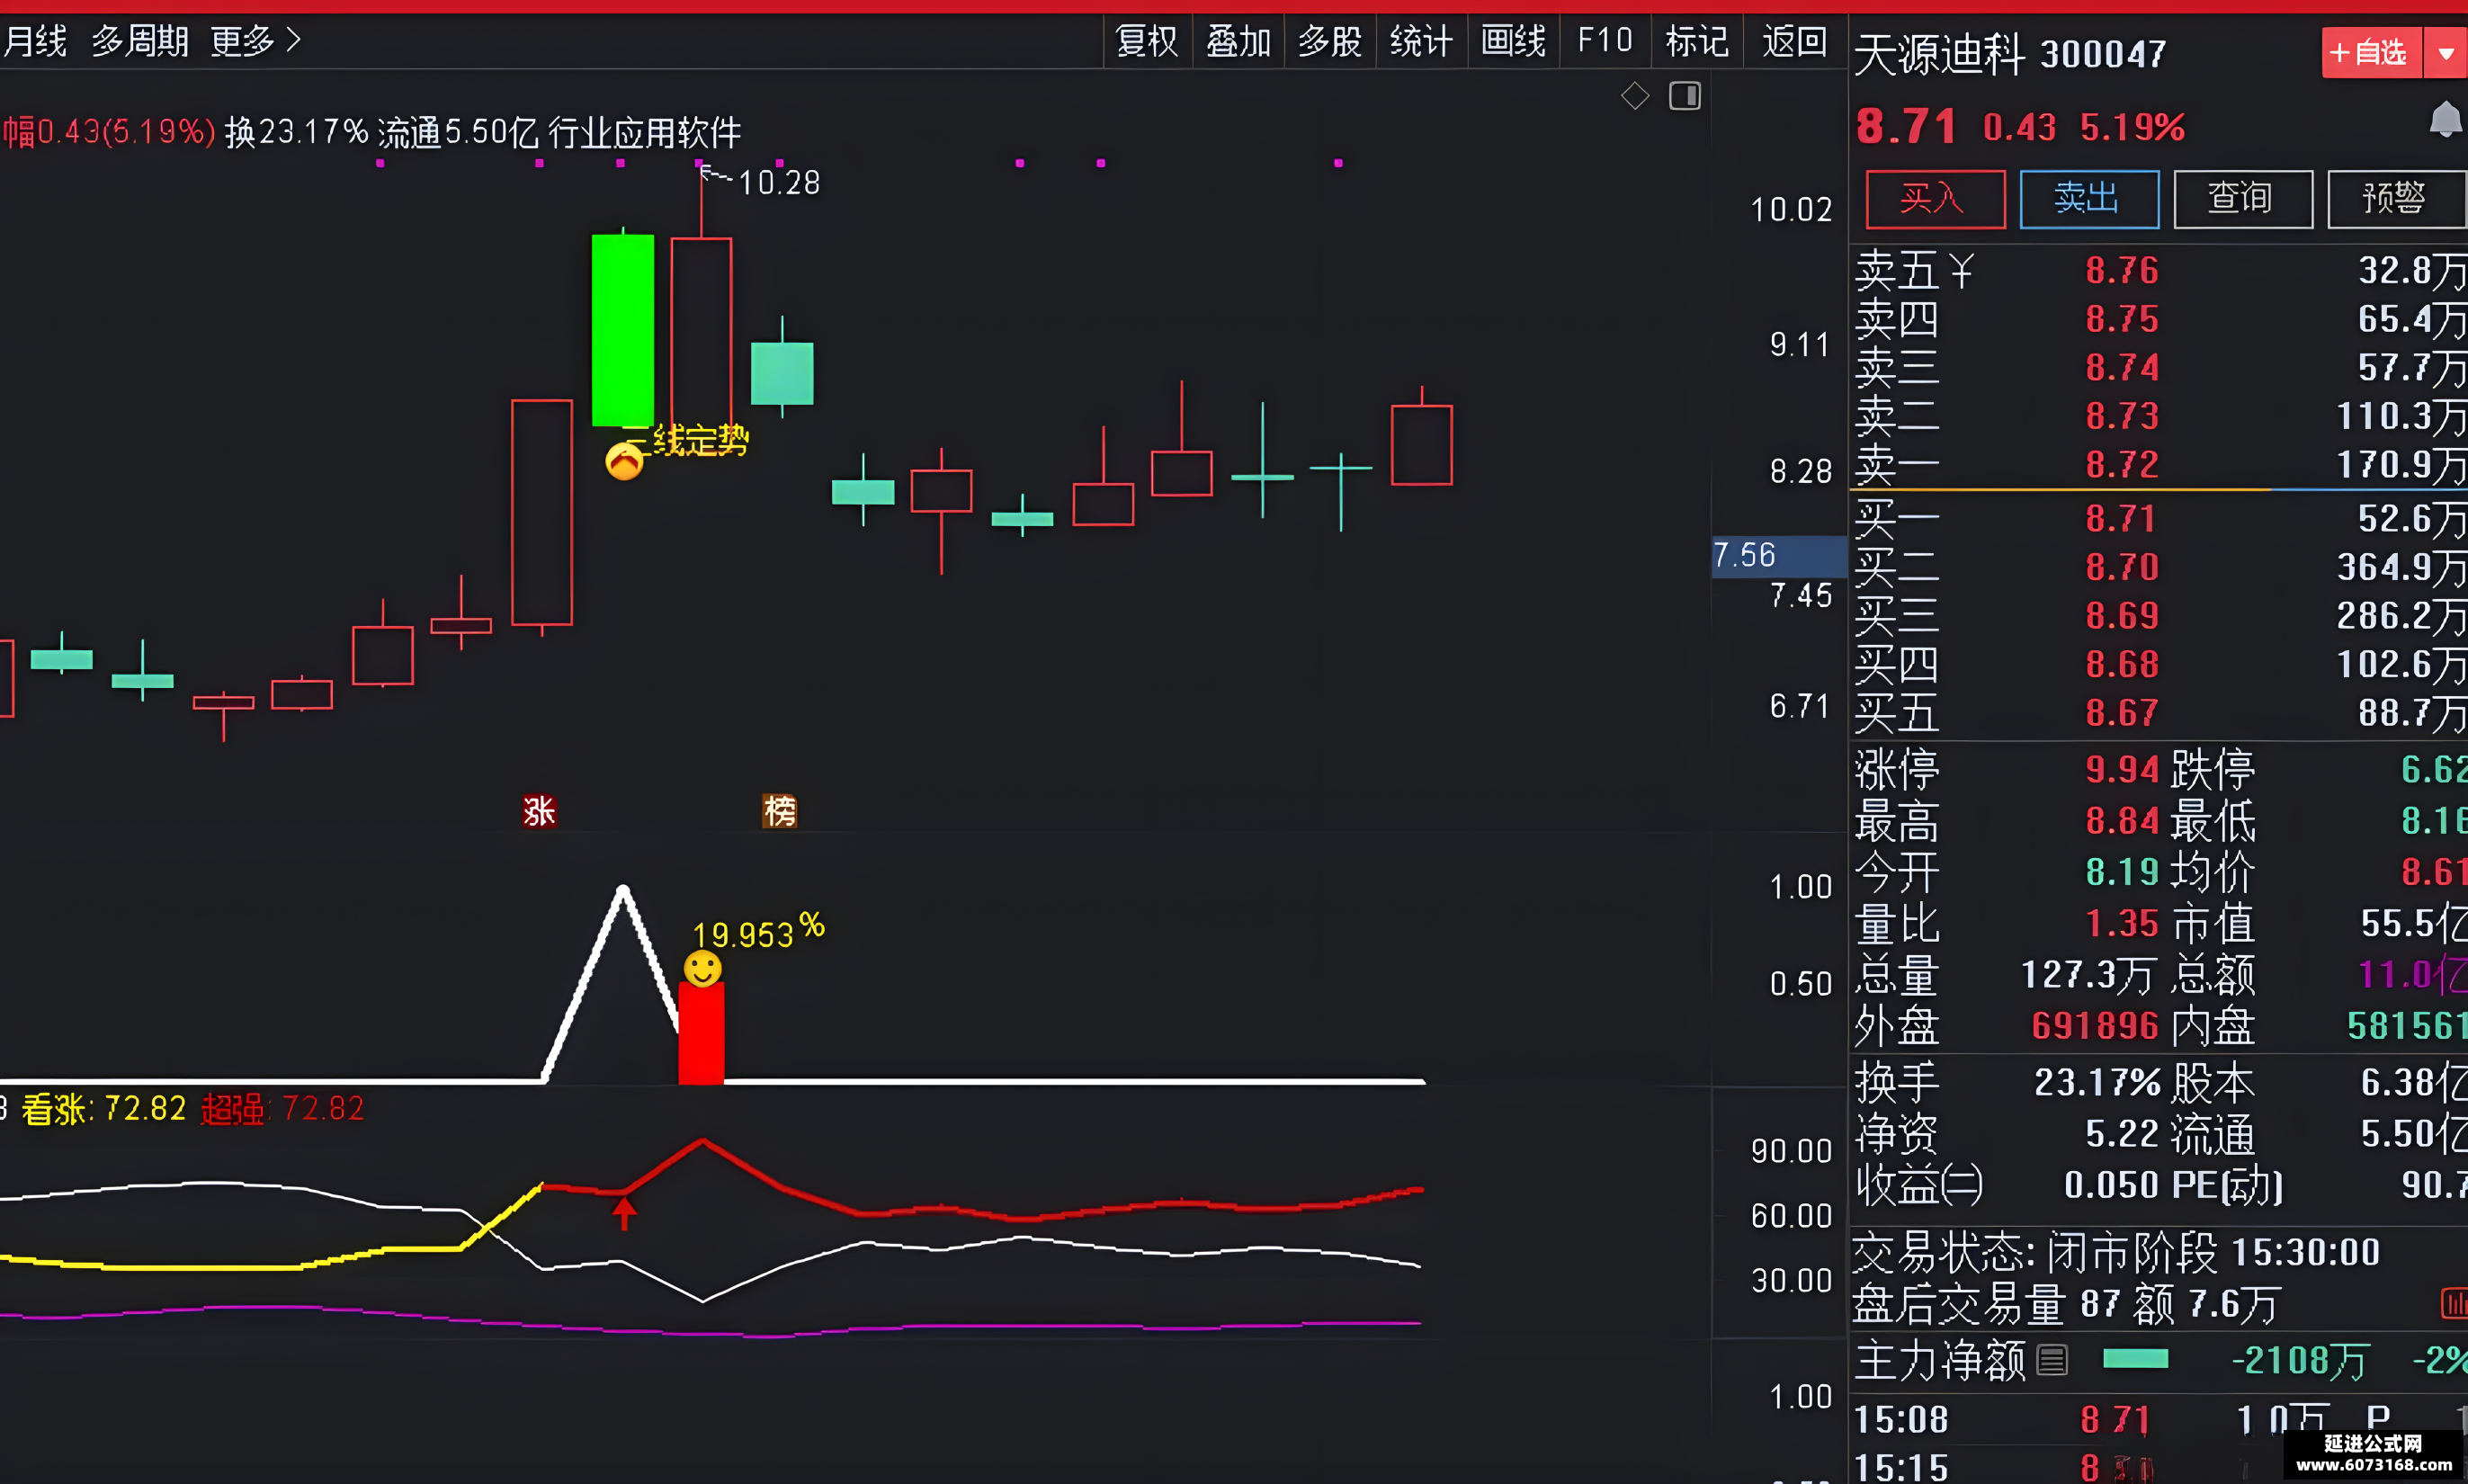Click the small chart icon beside 盘后交易量

(2454, 1303)
